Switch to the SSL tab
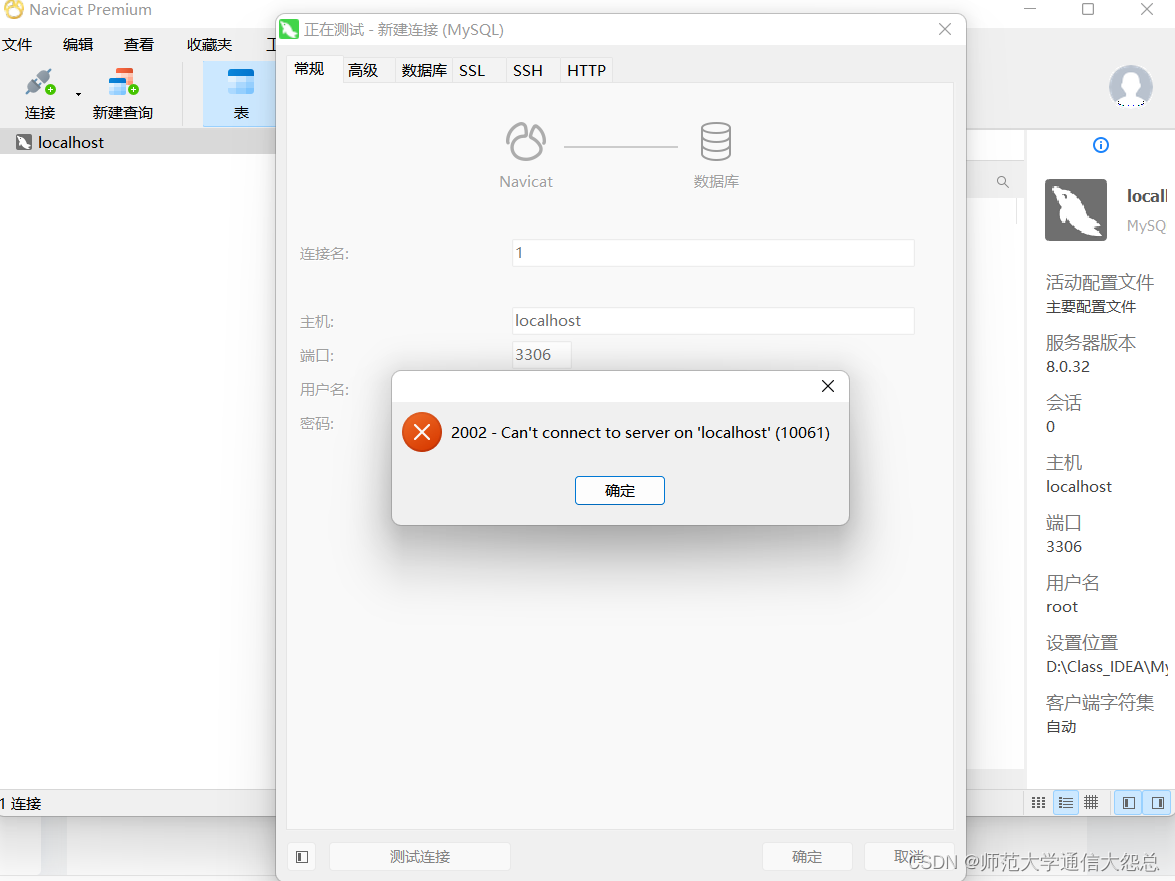This screenshot has width=1175, height=881. point(472,70)
